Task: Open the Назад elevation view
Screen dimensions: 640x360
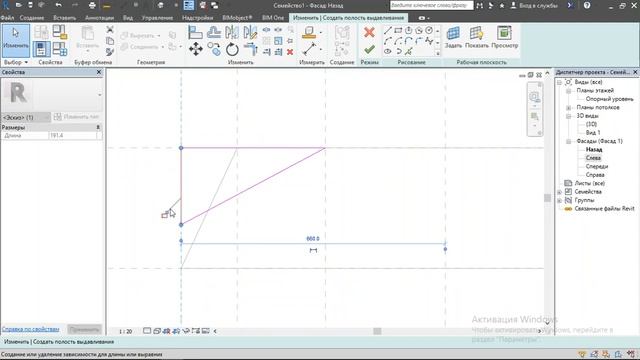Action: [x=594, y=149]
